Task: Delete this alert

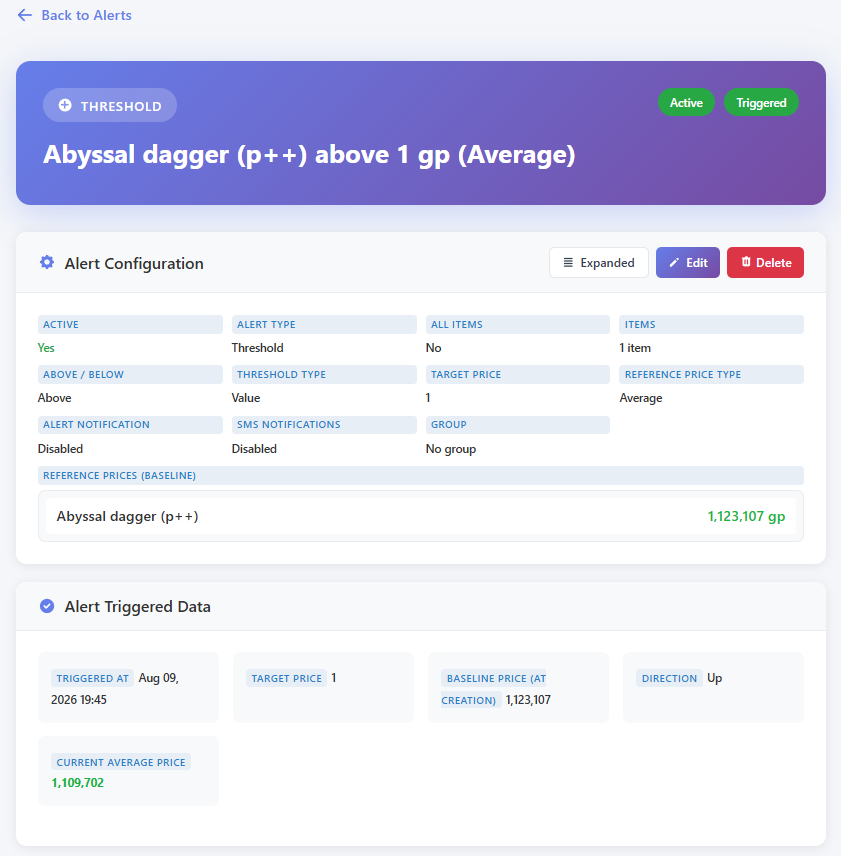Action: pyautogui.click(x=765, y=263)
